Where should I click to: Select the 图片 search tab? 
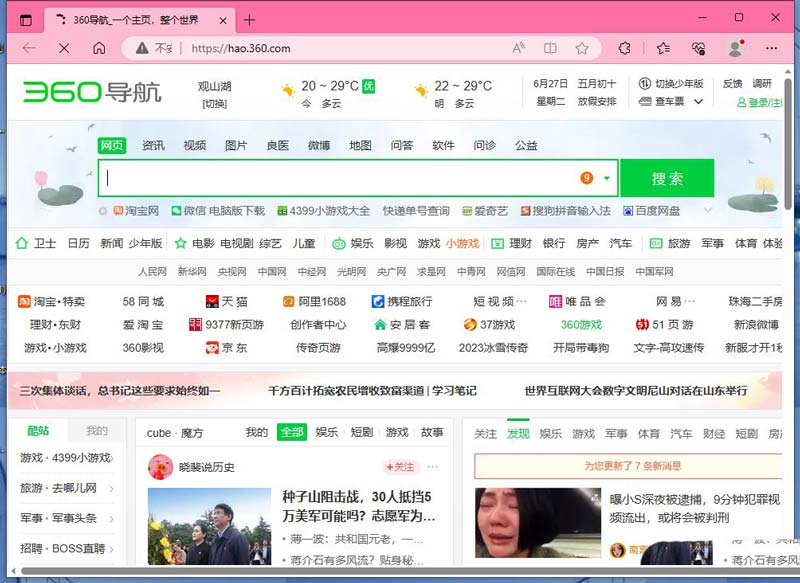(236, 145)
